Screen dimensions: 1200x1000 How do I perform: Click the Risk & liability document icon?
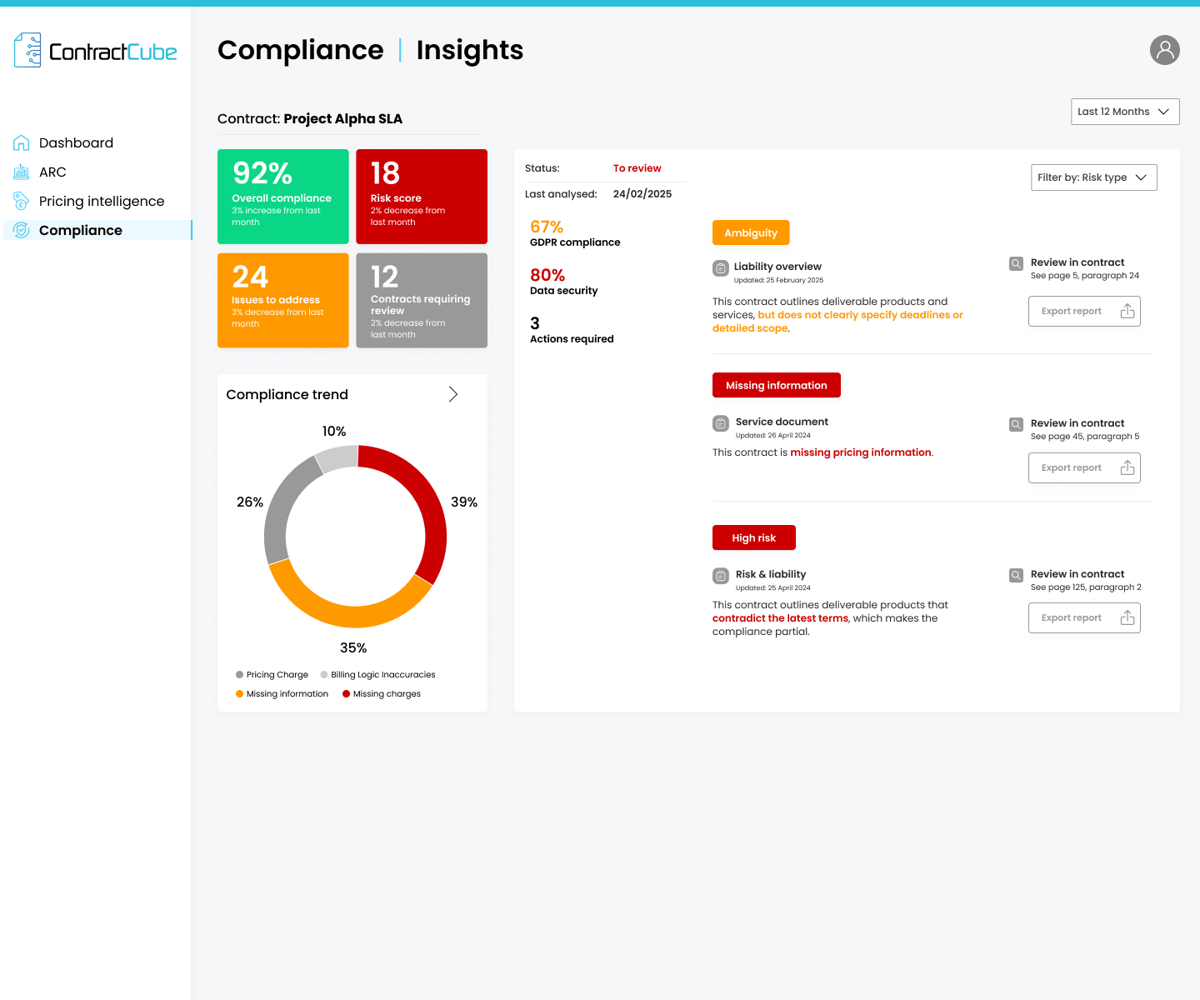[x=720, y=576]
